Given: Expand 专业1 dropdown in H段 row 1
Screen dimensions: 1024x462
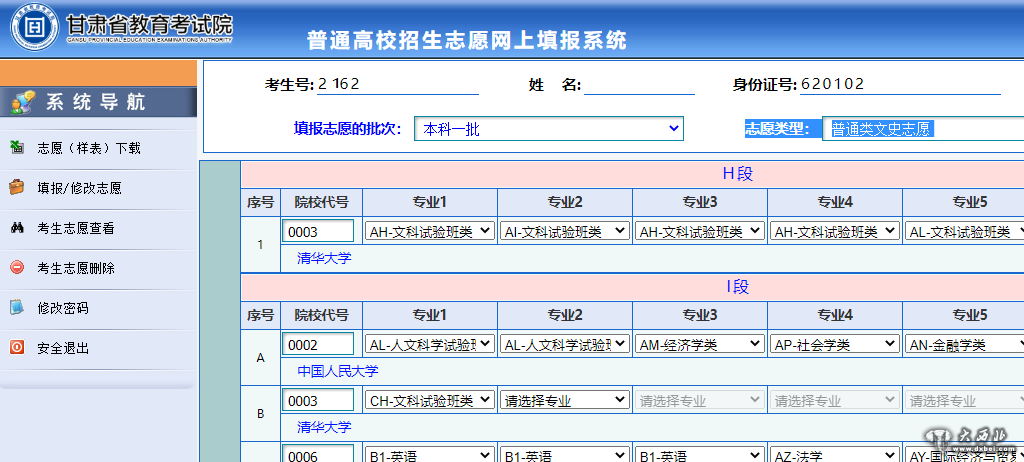Looking at the screenshot, I should click(430, 231).
